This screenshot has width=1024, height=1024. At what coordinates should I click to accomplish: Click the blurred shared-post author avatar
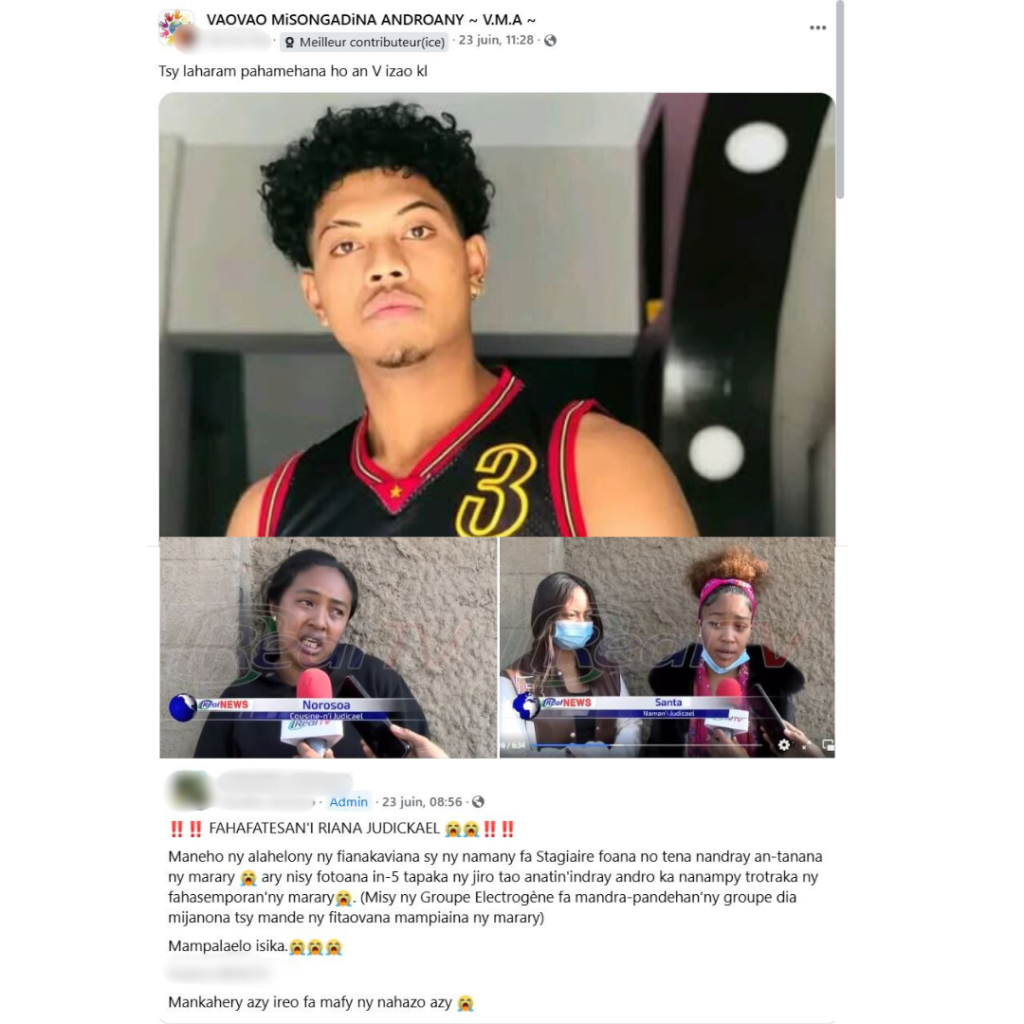click(x=189, y=790)
